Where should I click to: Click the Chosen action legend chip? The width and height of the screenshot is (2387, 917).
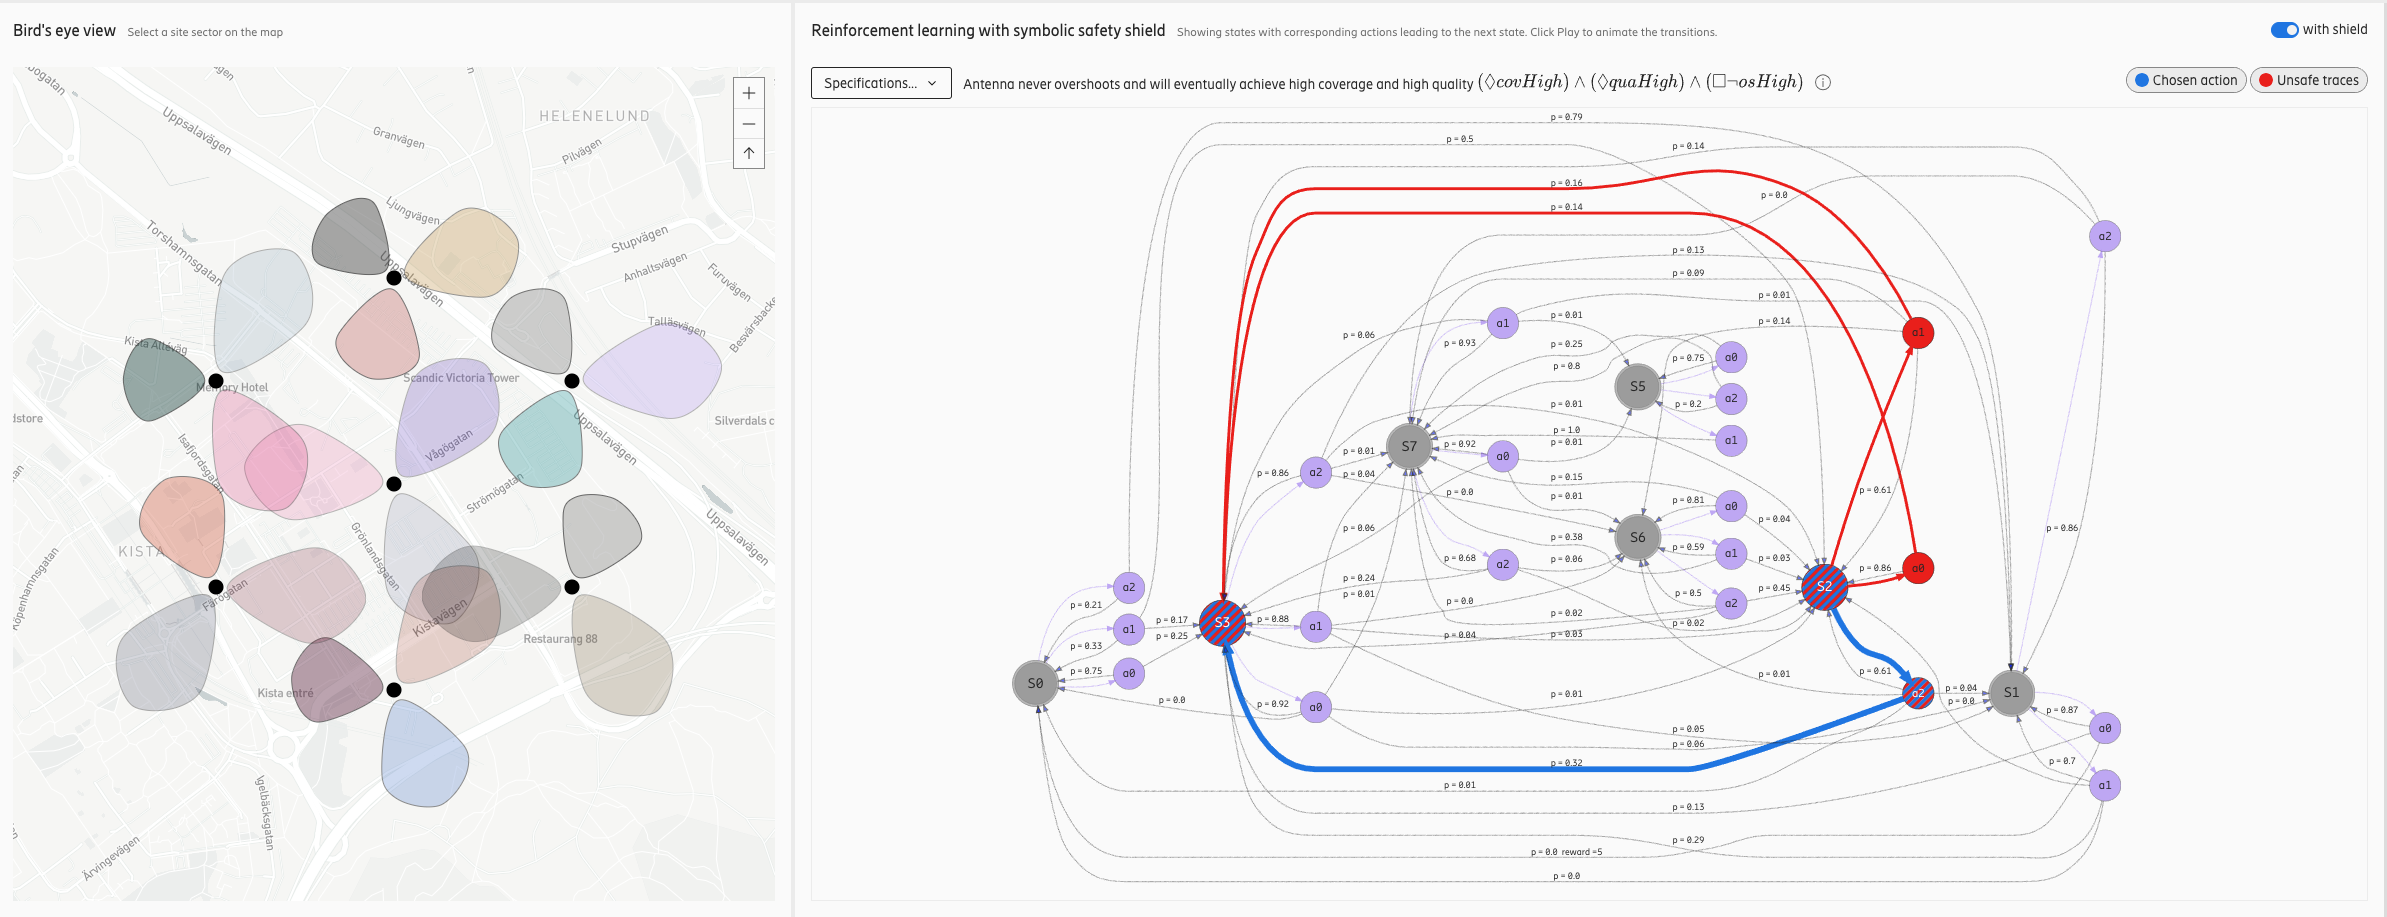click(2186, 80)
